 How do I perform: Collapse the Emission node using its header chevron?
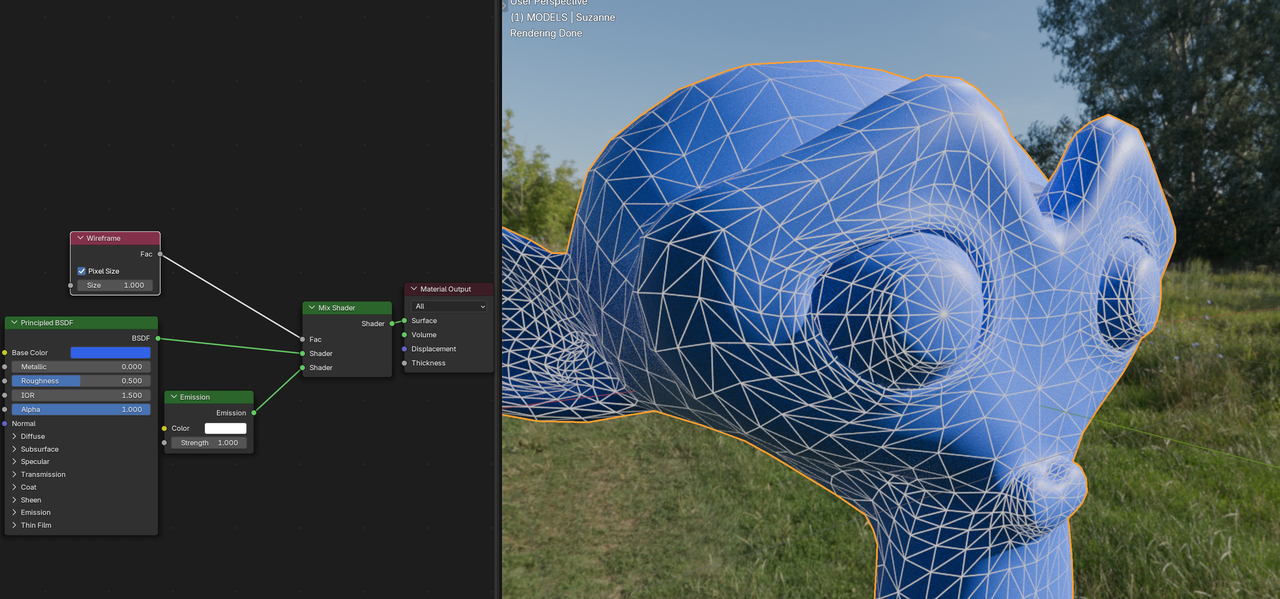pos(174,397)
